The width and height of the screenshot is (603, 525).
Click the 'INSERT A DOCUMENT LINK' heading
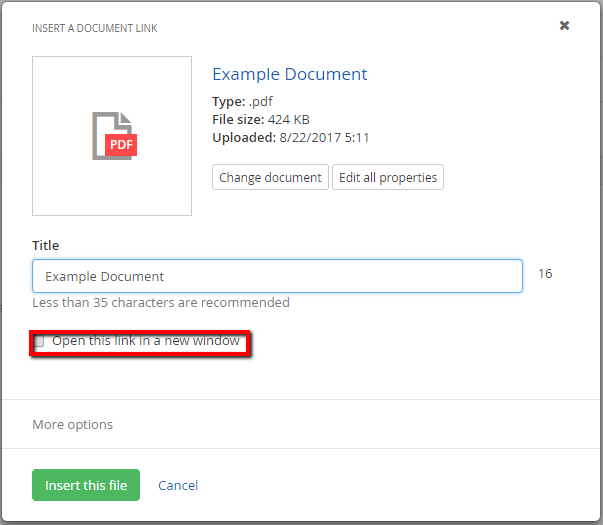tap(95, 28)
